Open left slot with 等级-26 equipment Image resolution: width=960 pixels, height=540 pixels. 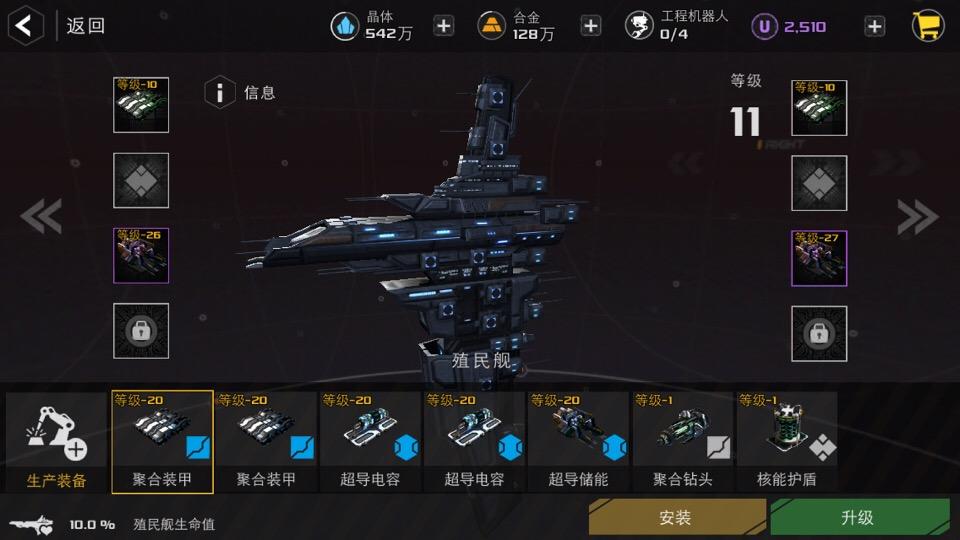[x=141, y=255]
